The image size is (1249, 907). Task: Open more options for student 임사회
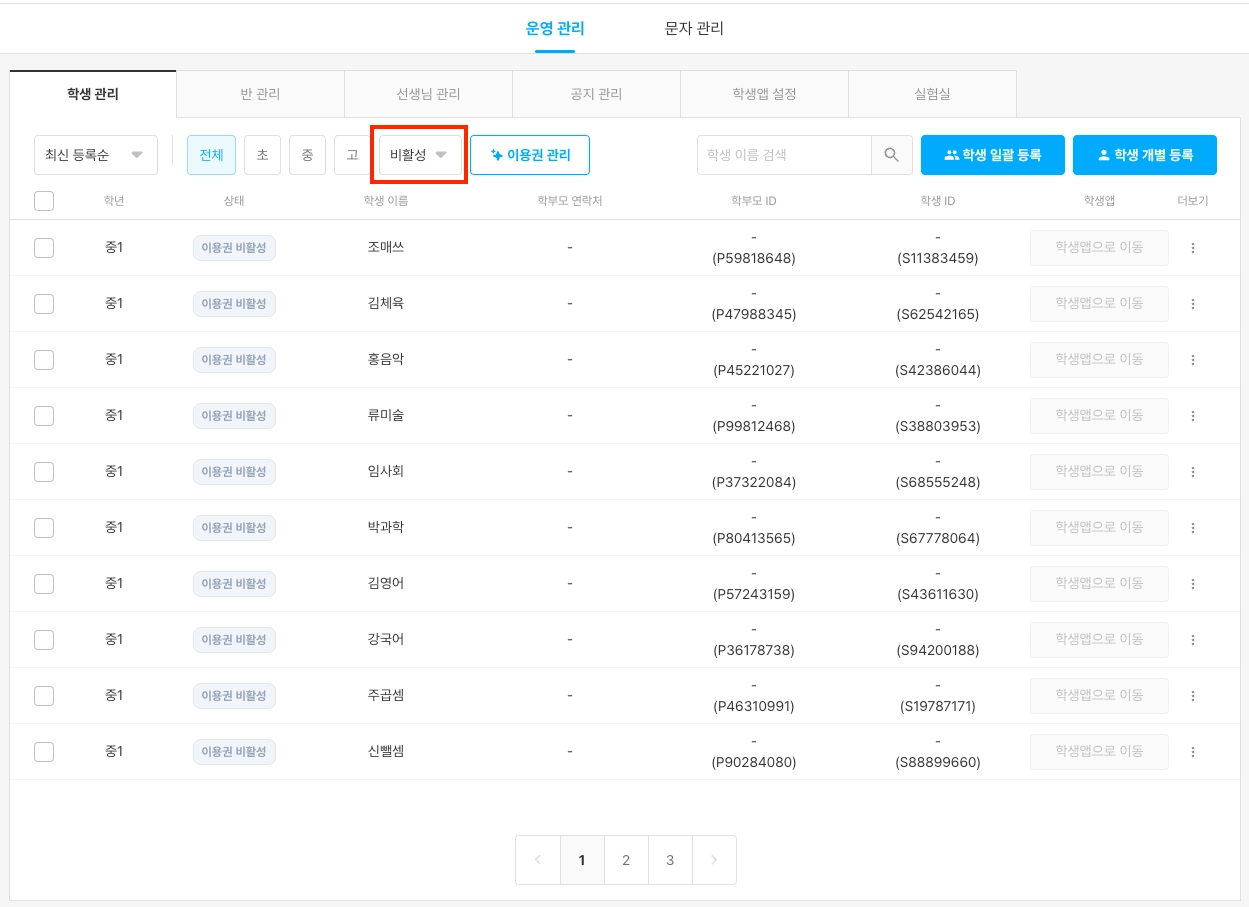coord(1193,472)
